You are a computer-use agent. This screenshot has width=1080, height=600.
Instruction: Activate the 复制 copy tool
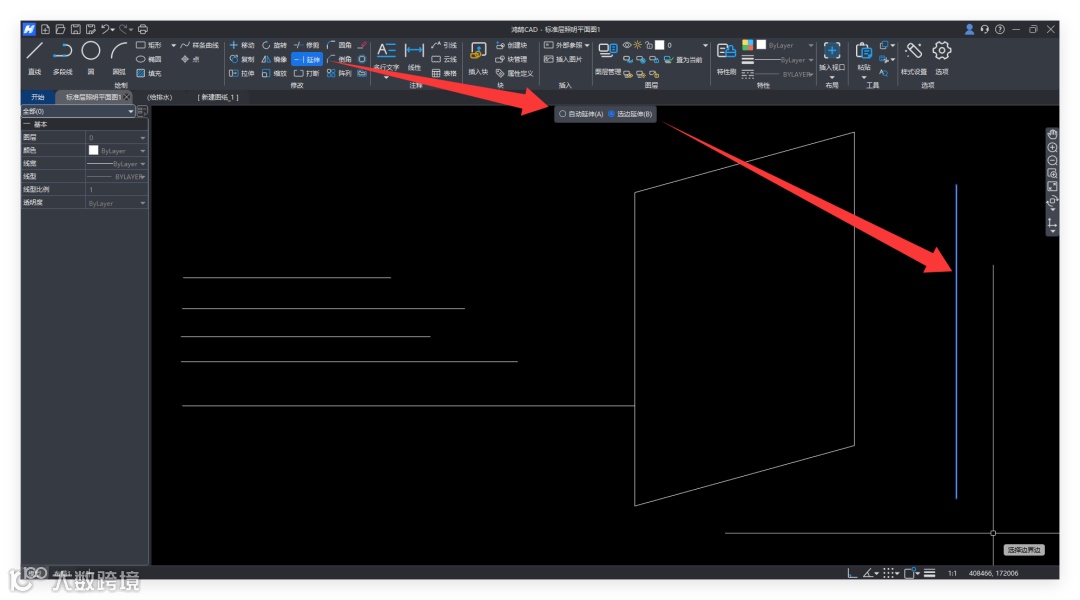(x=242, y=59)
